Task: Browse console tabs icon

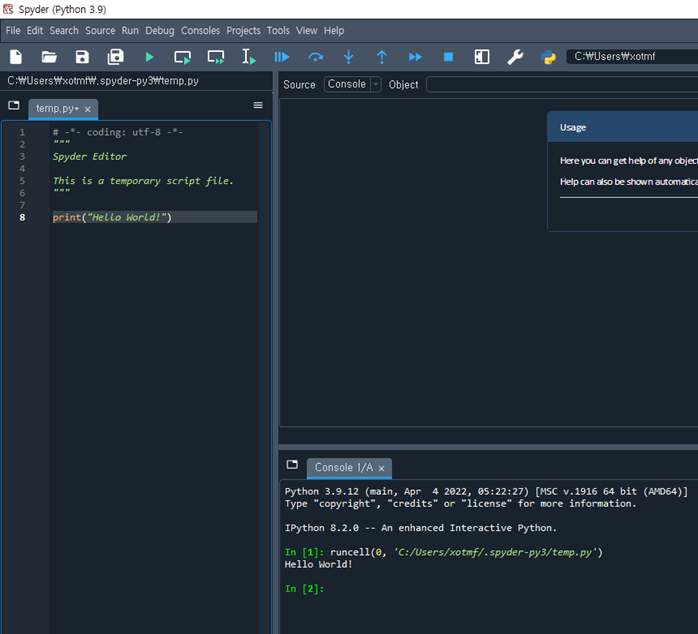Action: point(292,464)
